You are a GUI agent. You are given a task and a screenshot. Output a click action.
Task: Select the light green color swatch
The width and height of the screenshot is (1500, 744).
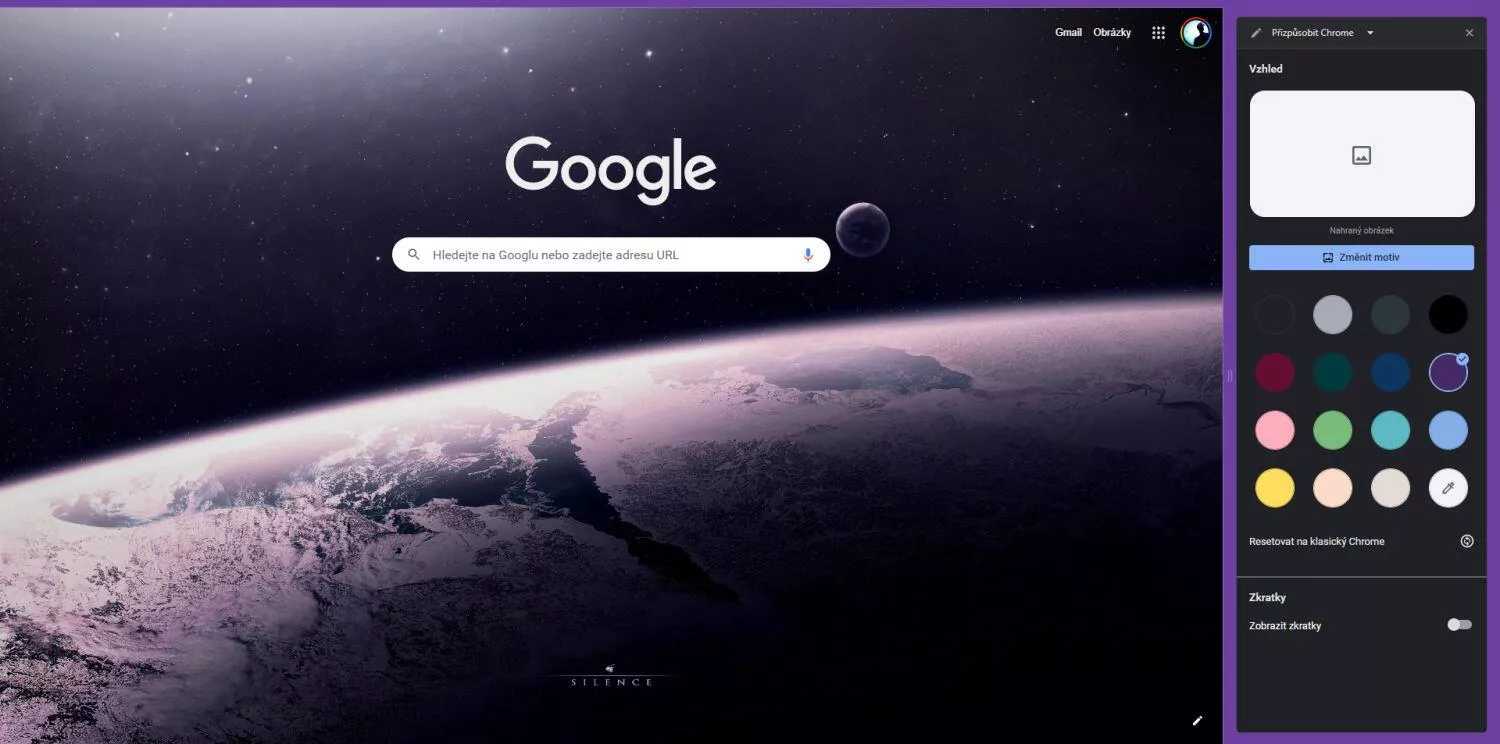pos(1332,430)
